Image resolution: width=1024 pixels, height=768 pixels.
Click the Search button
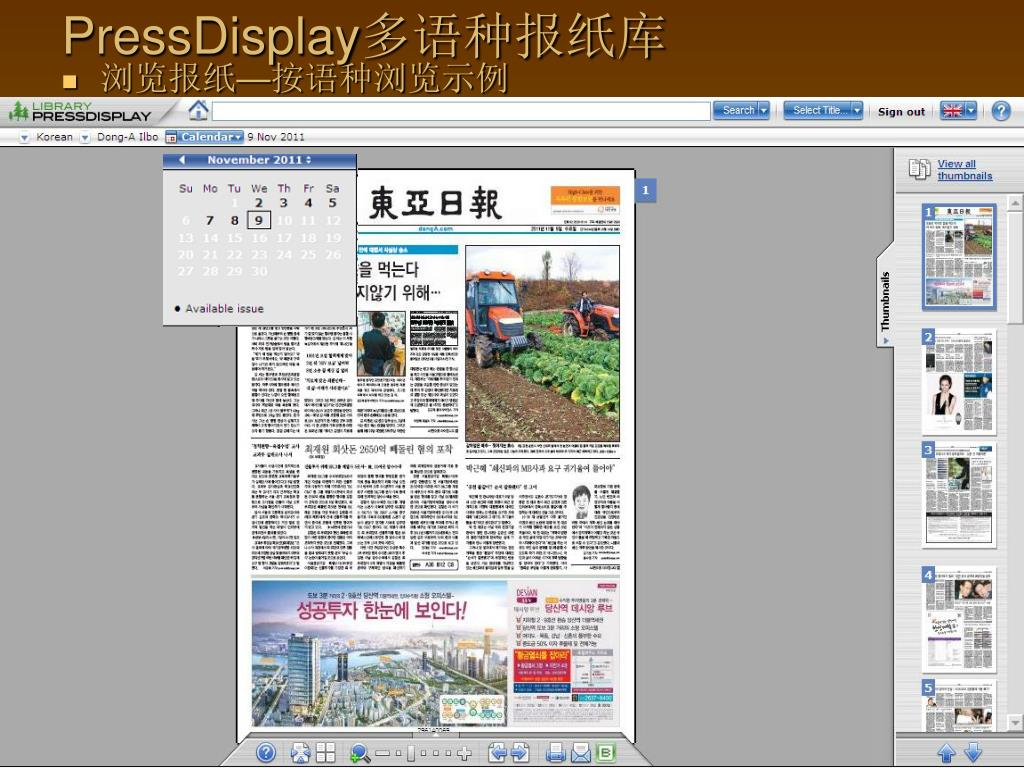tap(735, 110)
